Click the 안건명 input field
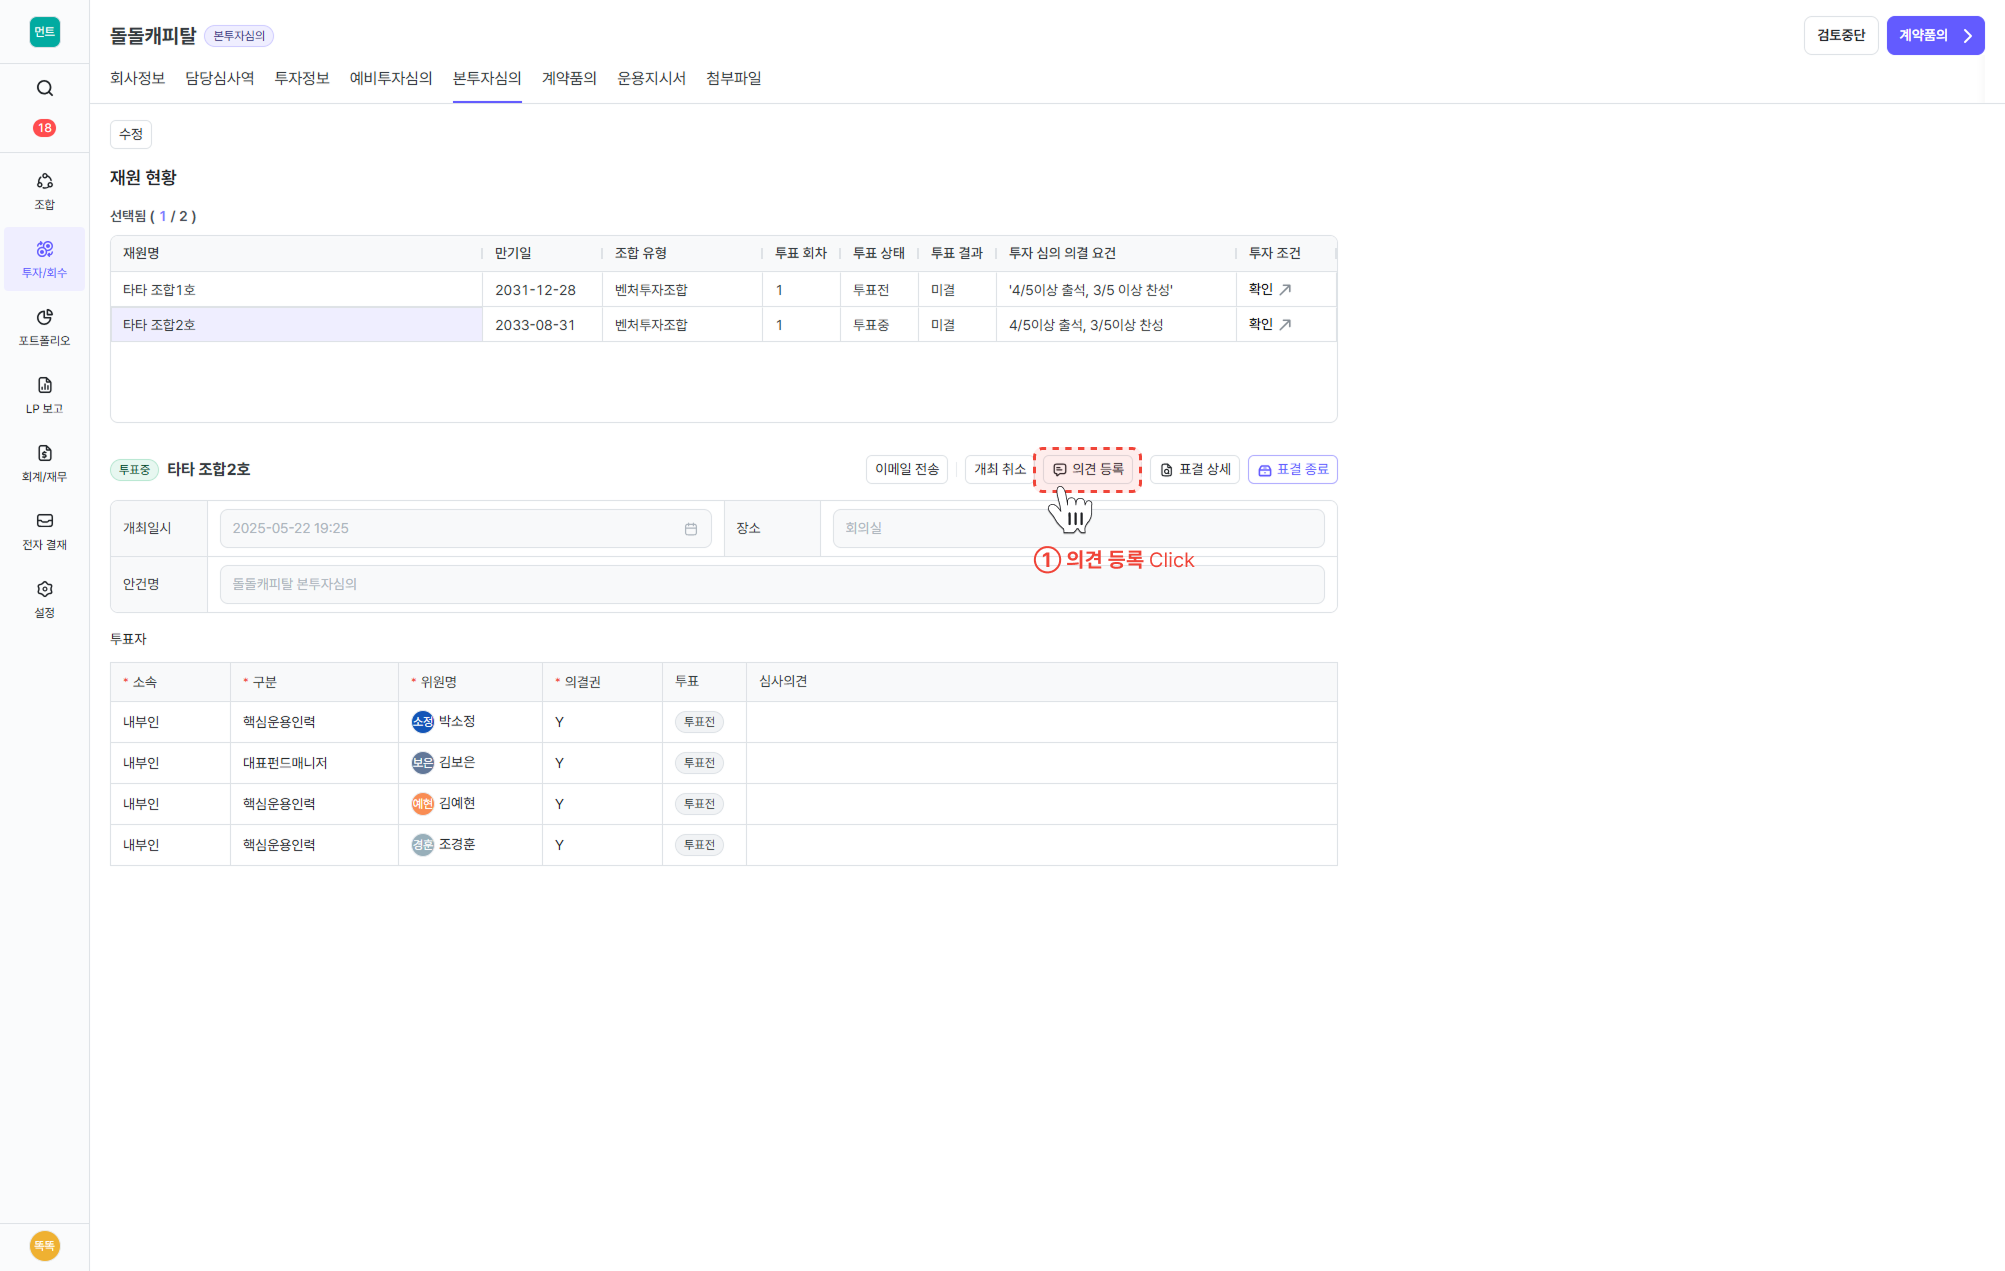 [772, 584]
